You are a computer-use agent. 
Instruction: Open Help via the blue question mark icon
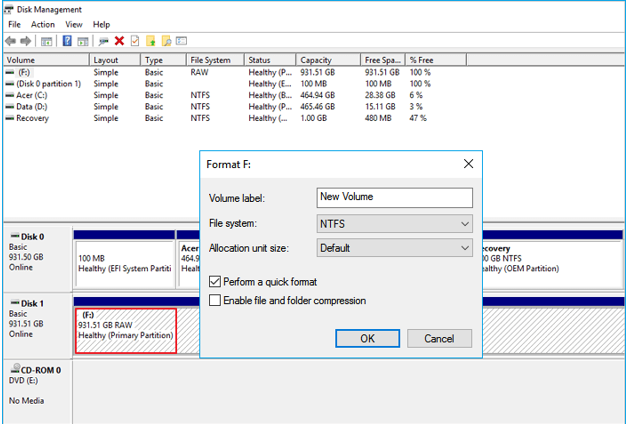click(x=67, y=41)
